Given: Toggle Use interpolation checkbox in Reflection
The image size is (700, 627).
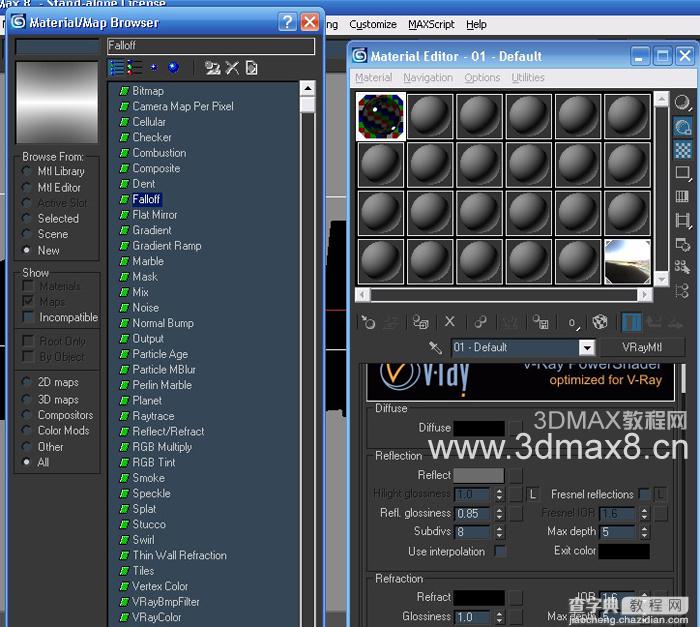Looking at the screenshot, I should click(500, 551).
